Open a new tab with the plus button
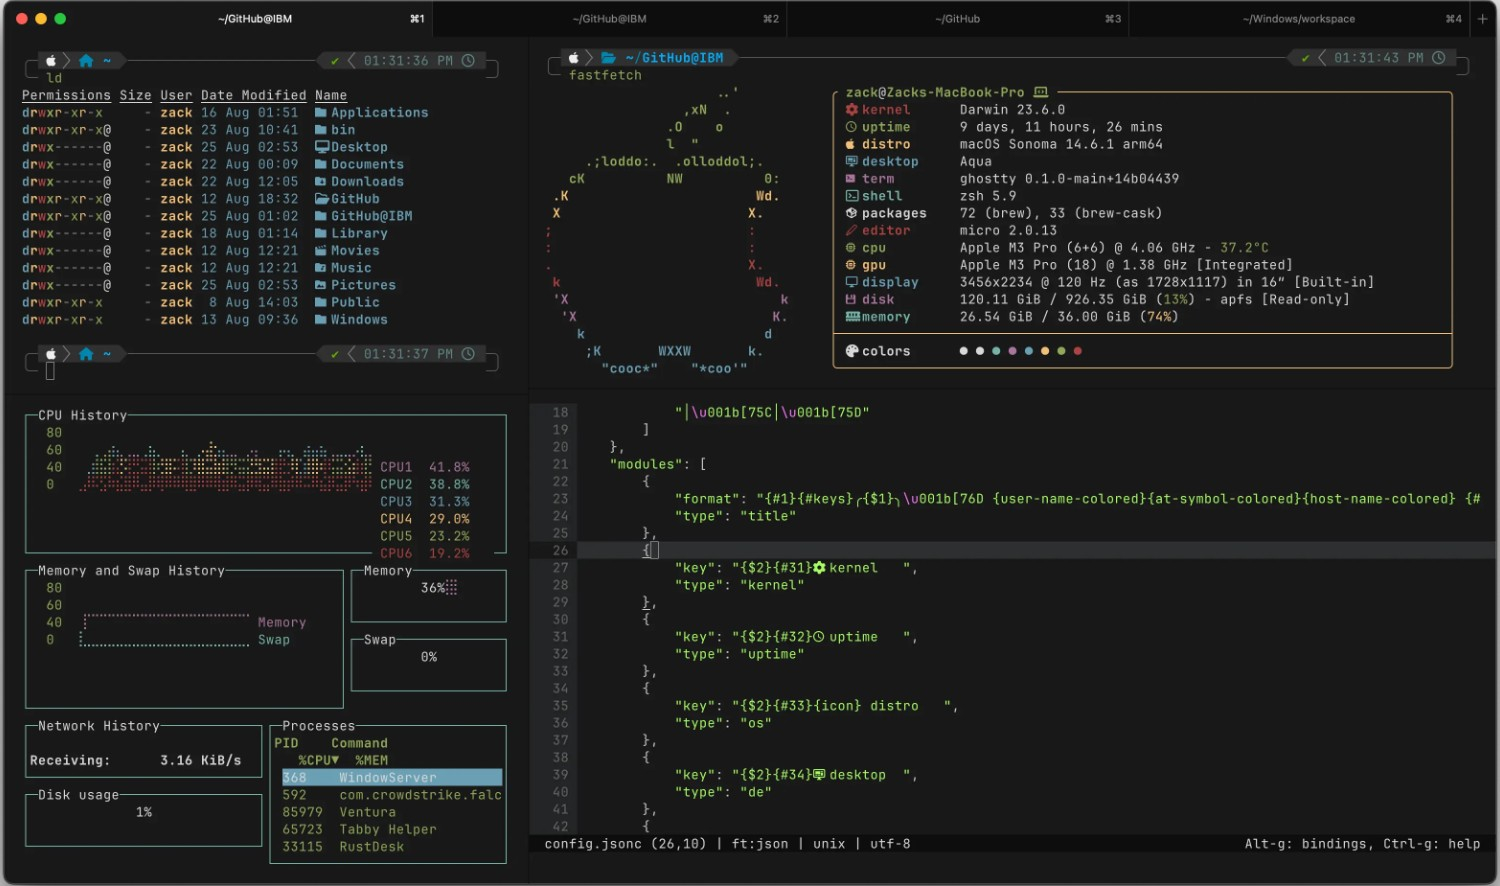Screen dimensions: 1500x886 click(1483, 19)
